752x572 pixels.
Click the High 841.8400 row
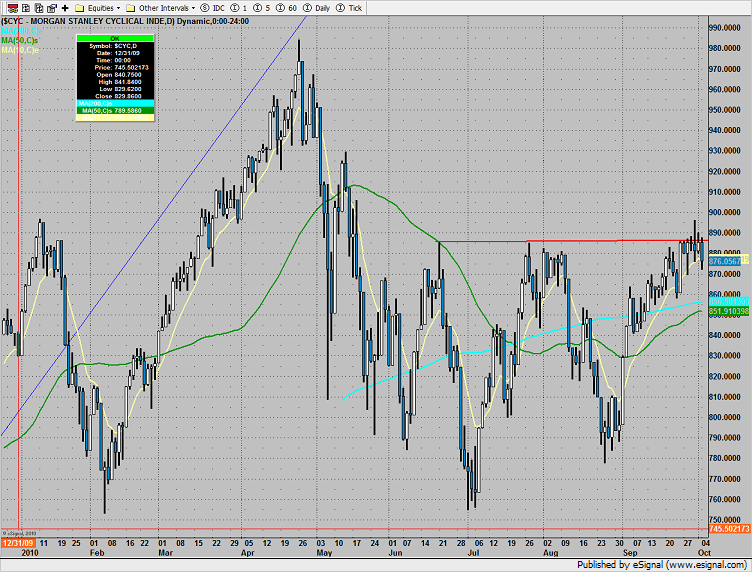tap(115, 82)
